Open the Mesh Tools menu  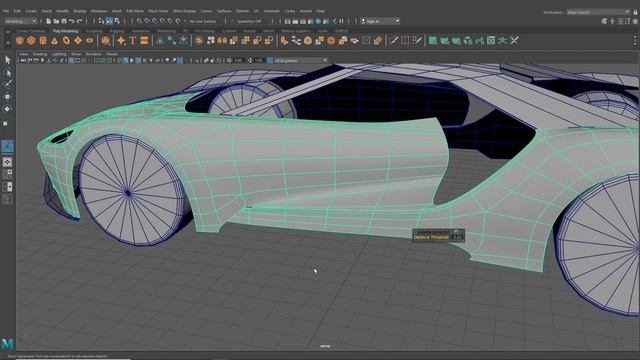tap(158, 11)
